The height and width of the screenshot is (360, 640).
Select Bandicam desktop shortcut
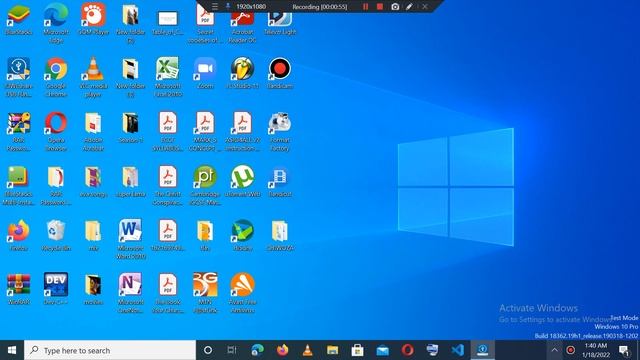point(280,73)
